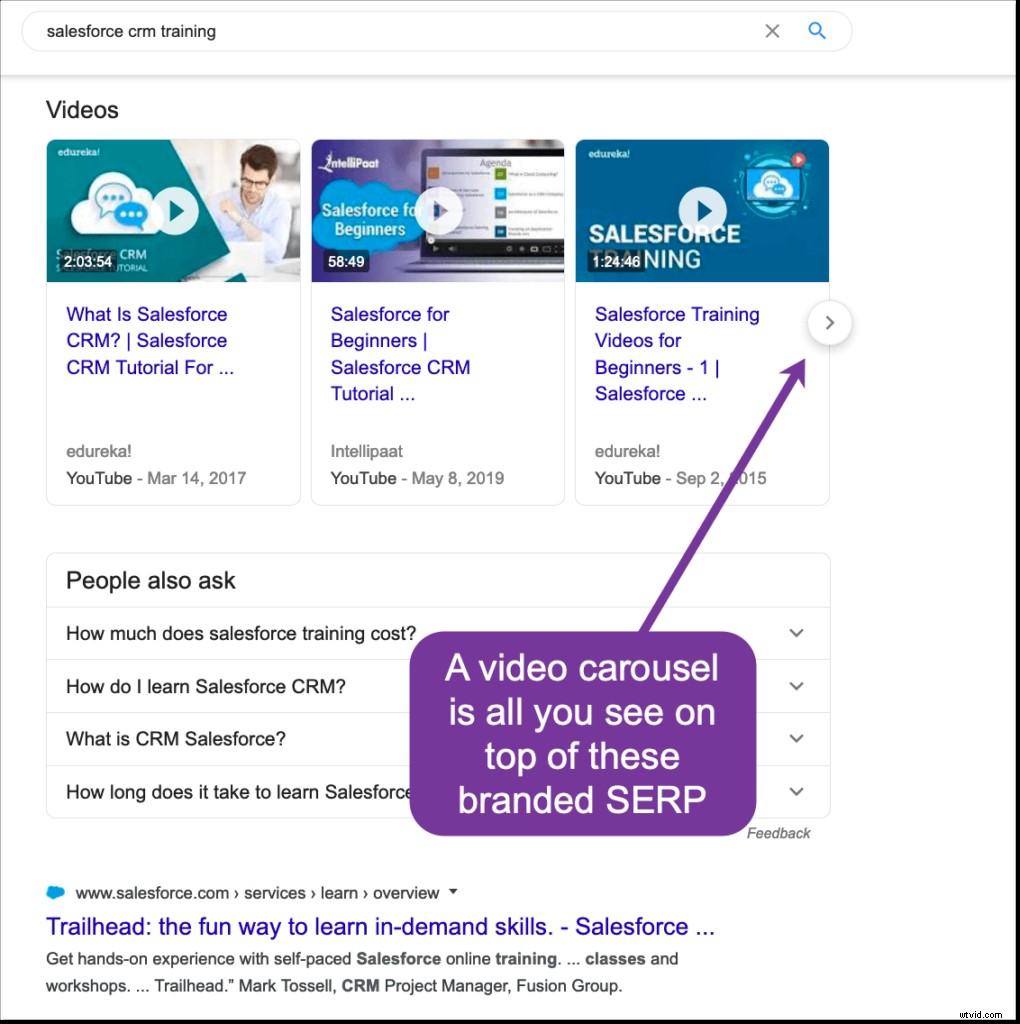The height and width of the screenshot is (1024, 1020).
Task: Advance the video carousel with the right arrow
Action: coord(829,323)
